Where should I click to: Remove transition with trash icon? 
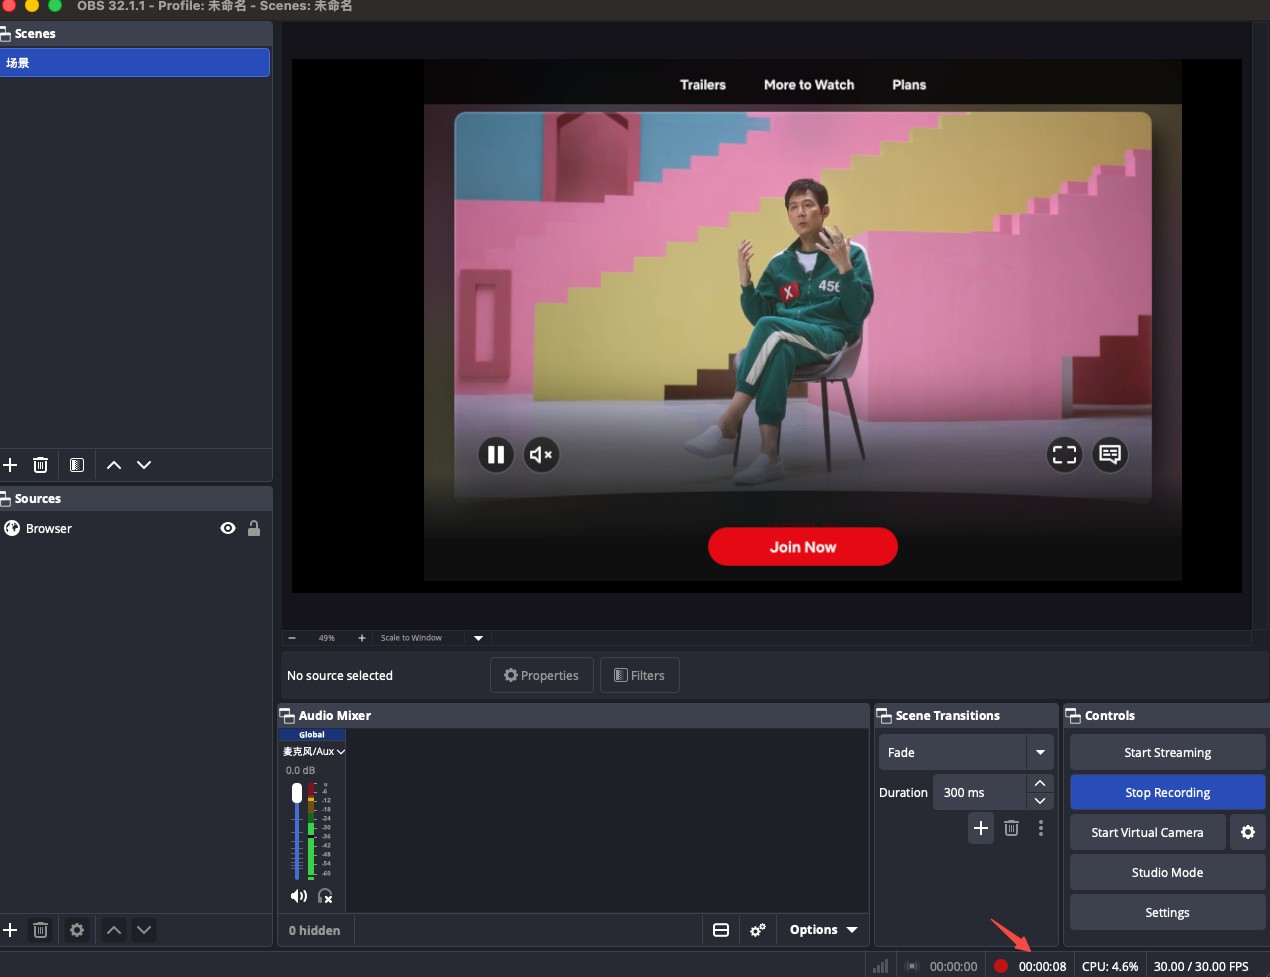pyautogui.click(x=1011, y=828)
